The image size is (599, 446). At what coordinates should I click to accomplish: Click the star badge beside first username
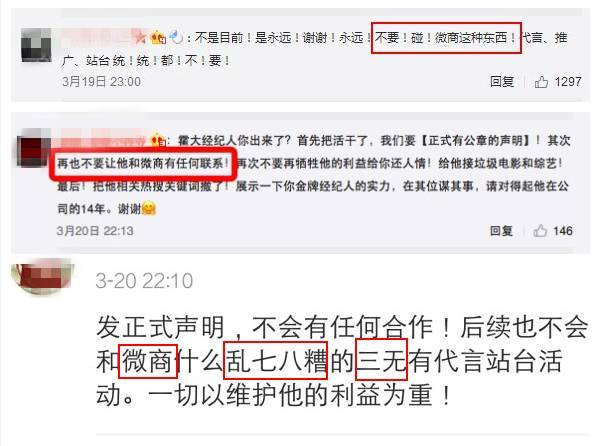pos(141,37)
